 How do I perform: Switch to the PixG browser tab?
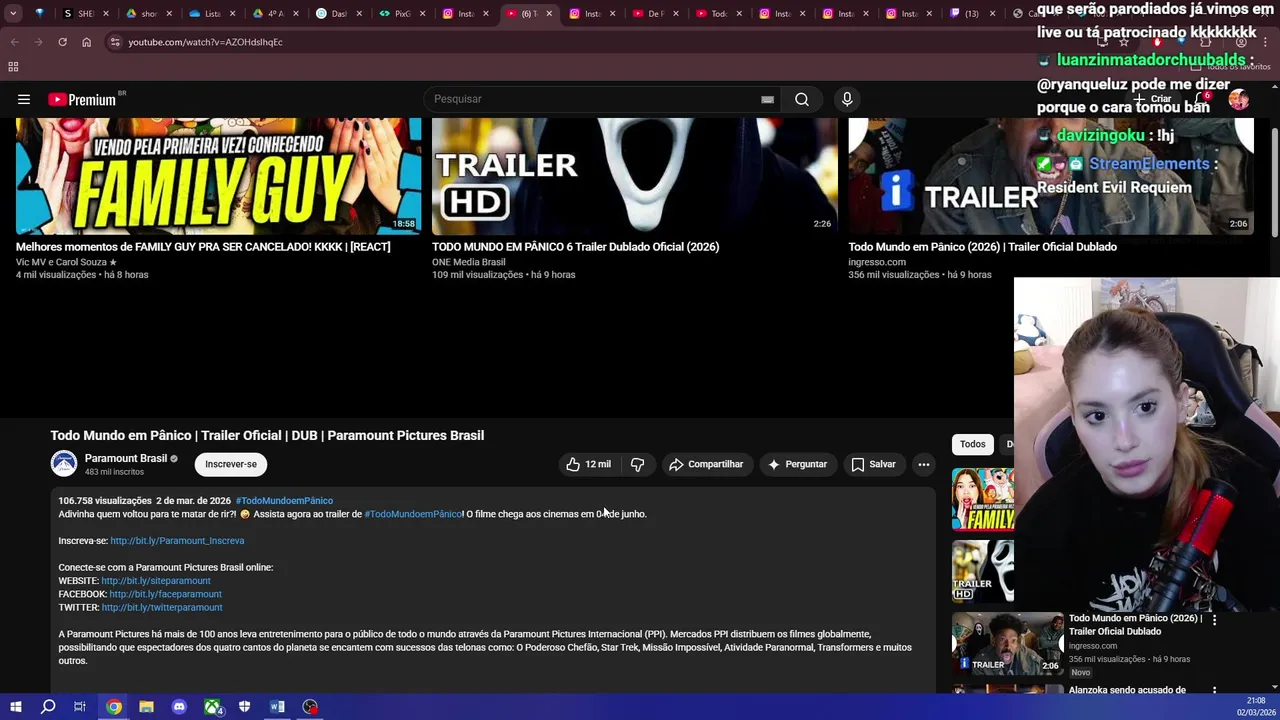coord(403,14)
